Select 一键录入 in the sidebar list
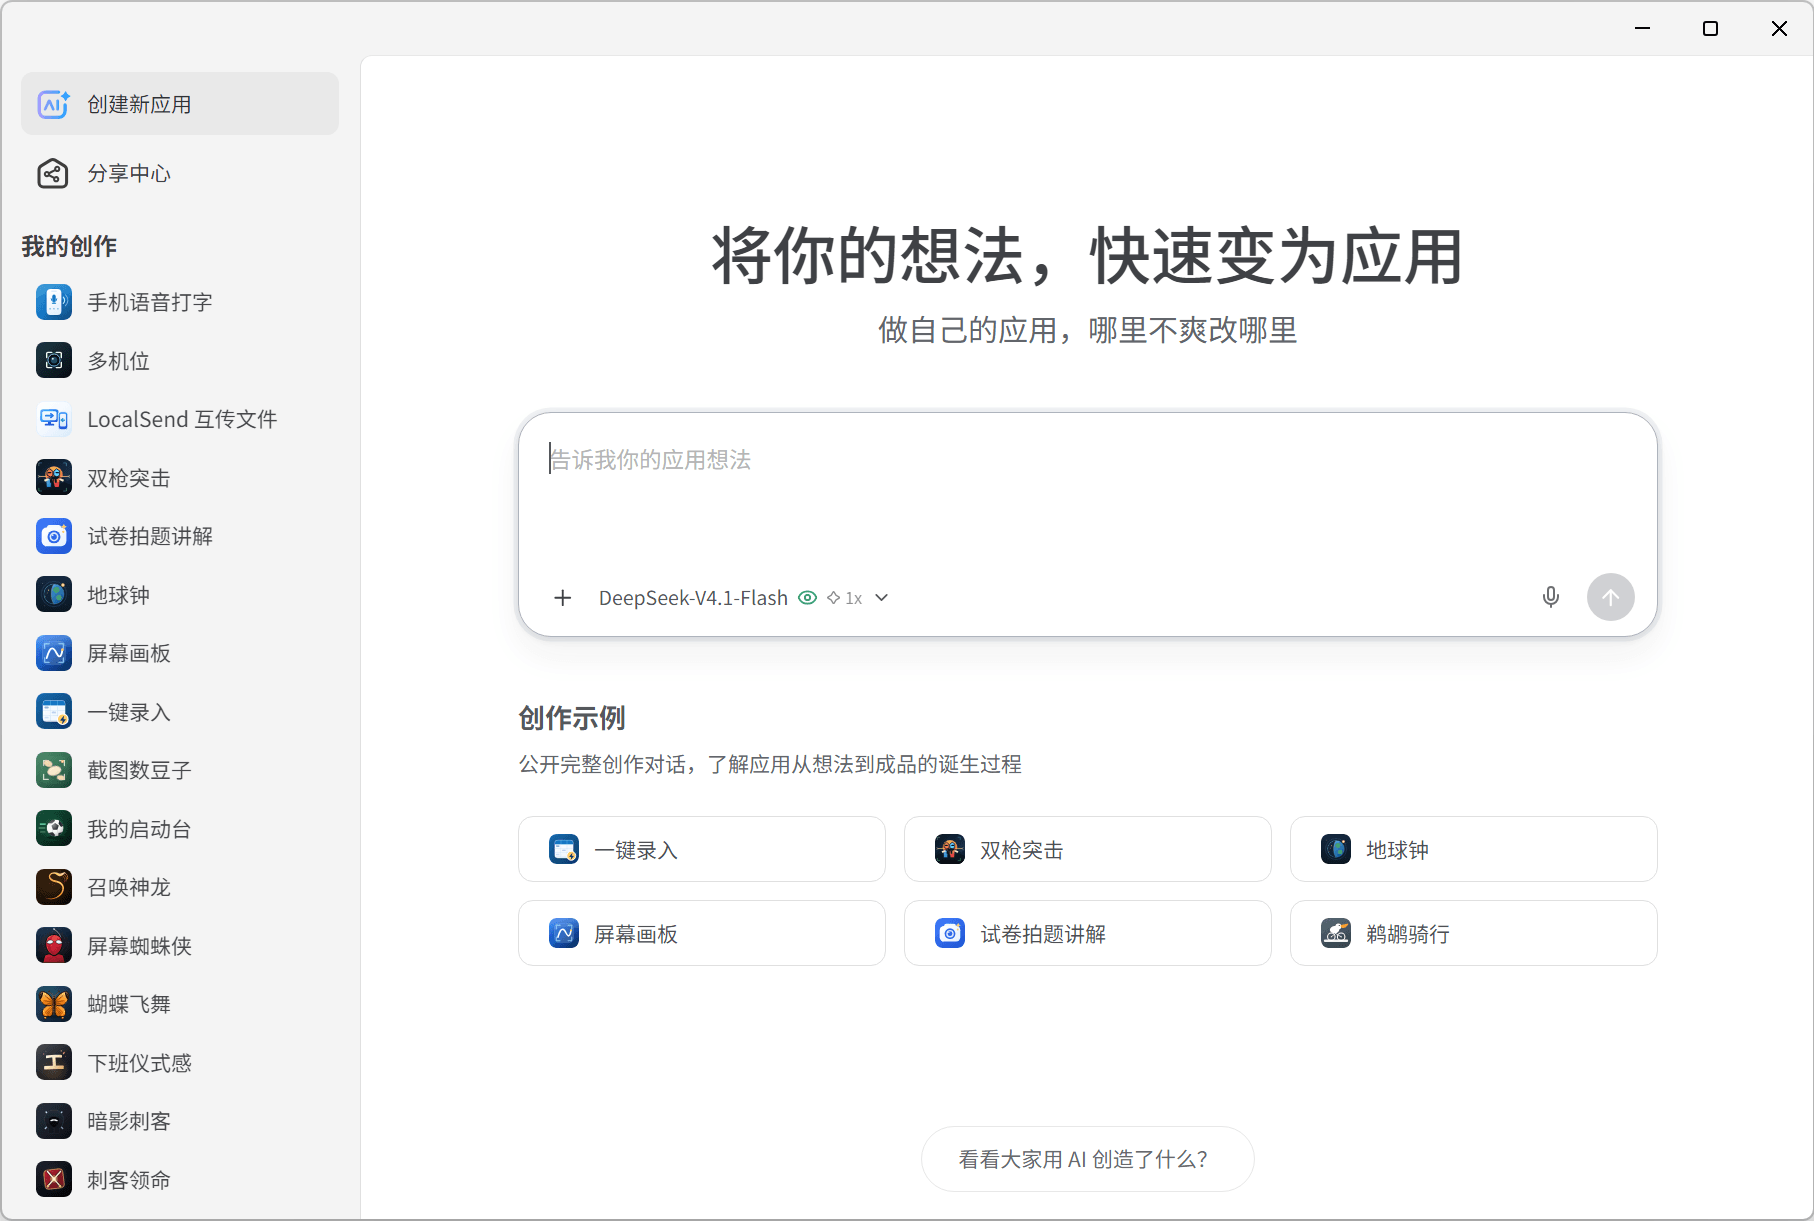This screenshot has height=1221, width=1814. coord(180,712)
